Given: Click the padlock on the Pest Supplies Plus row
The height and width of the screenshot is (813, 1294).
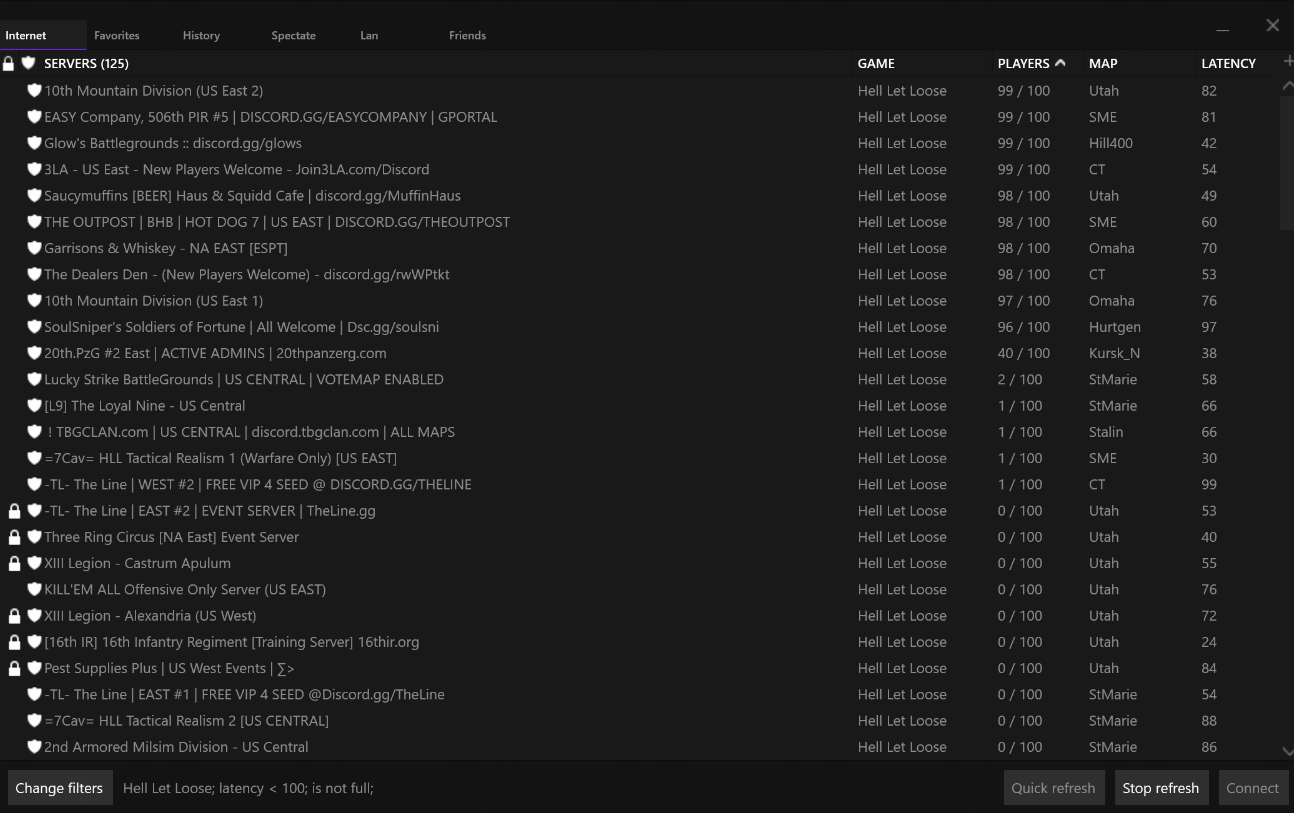Looking at the screenshot, I should pos(15,669).
